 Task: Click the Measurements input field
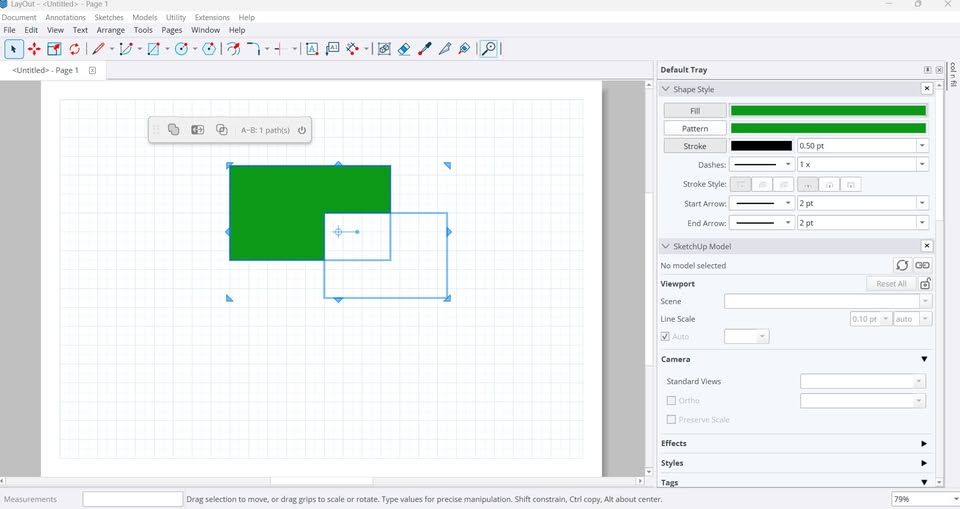[132, 499]
